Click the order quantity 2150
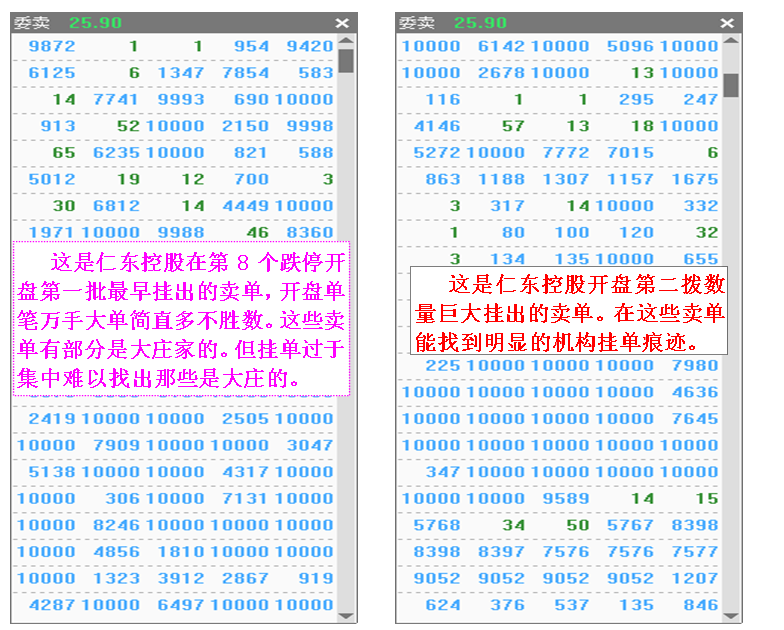 click(246, 126)
